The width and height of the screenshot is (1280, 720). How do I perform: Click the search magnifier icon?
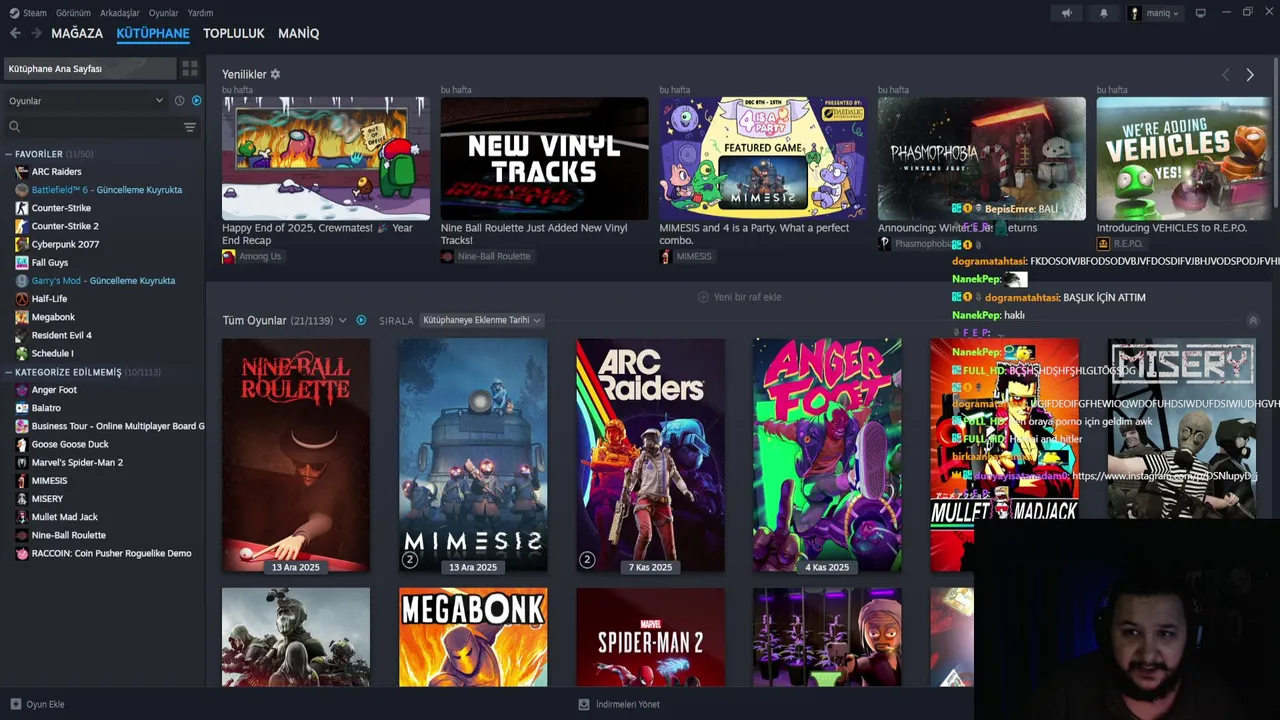(x=15, y=127)
